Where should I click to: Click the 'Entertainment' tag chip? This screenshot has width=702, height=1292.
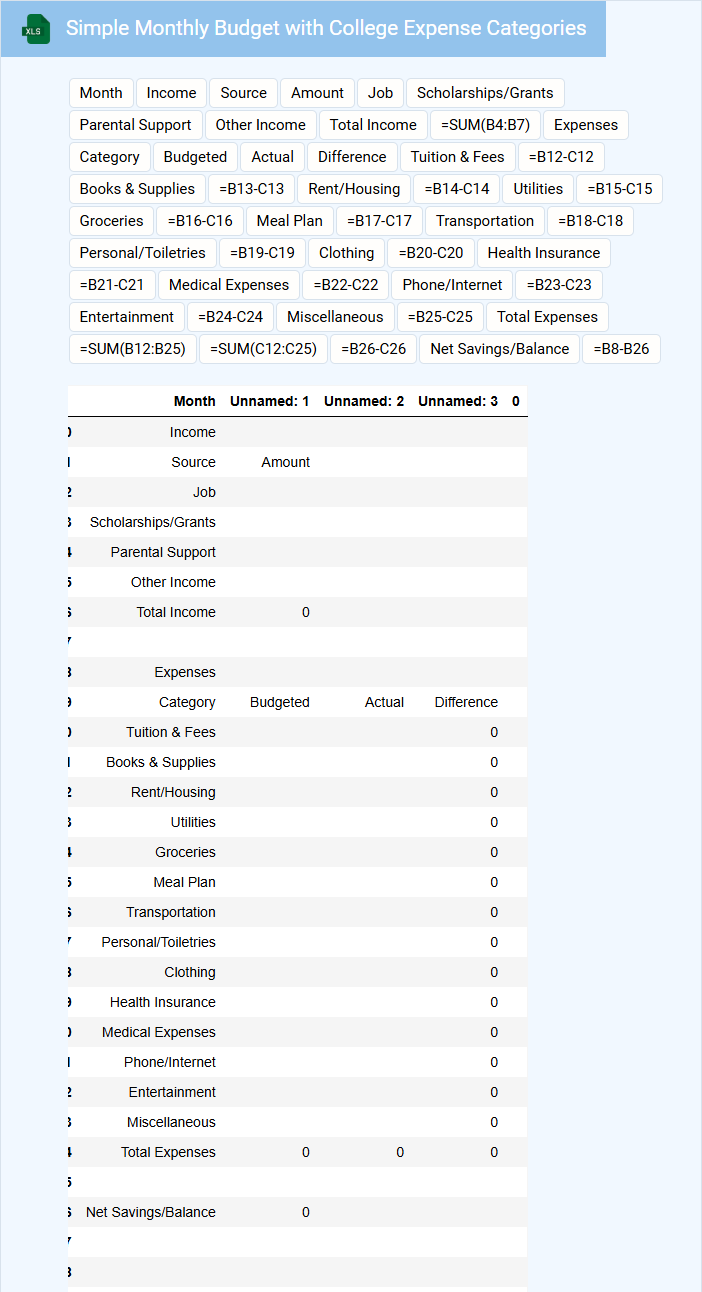click(x=127, y=317)
